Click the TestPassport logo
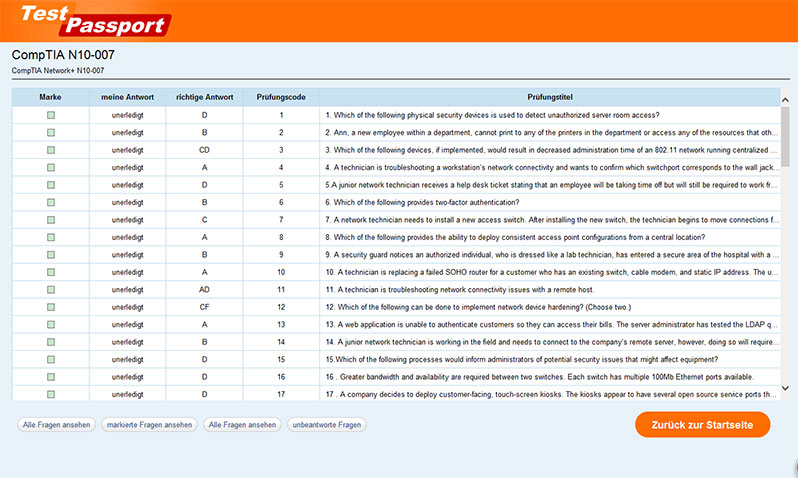The image size is (798, 478). [95, 21]
